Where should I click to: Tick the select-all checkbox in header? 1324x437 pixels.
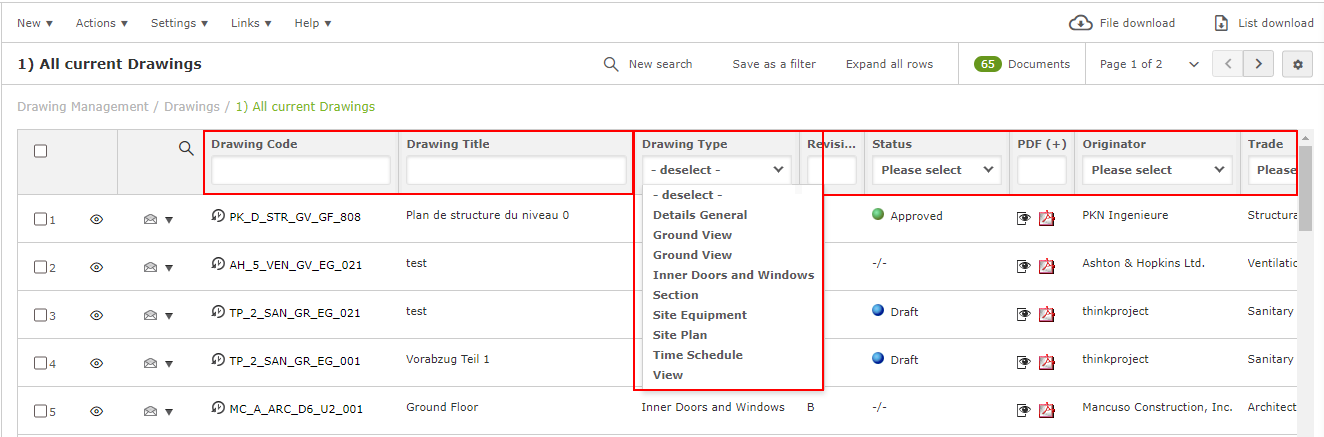41,151
